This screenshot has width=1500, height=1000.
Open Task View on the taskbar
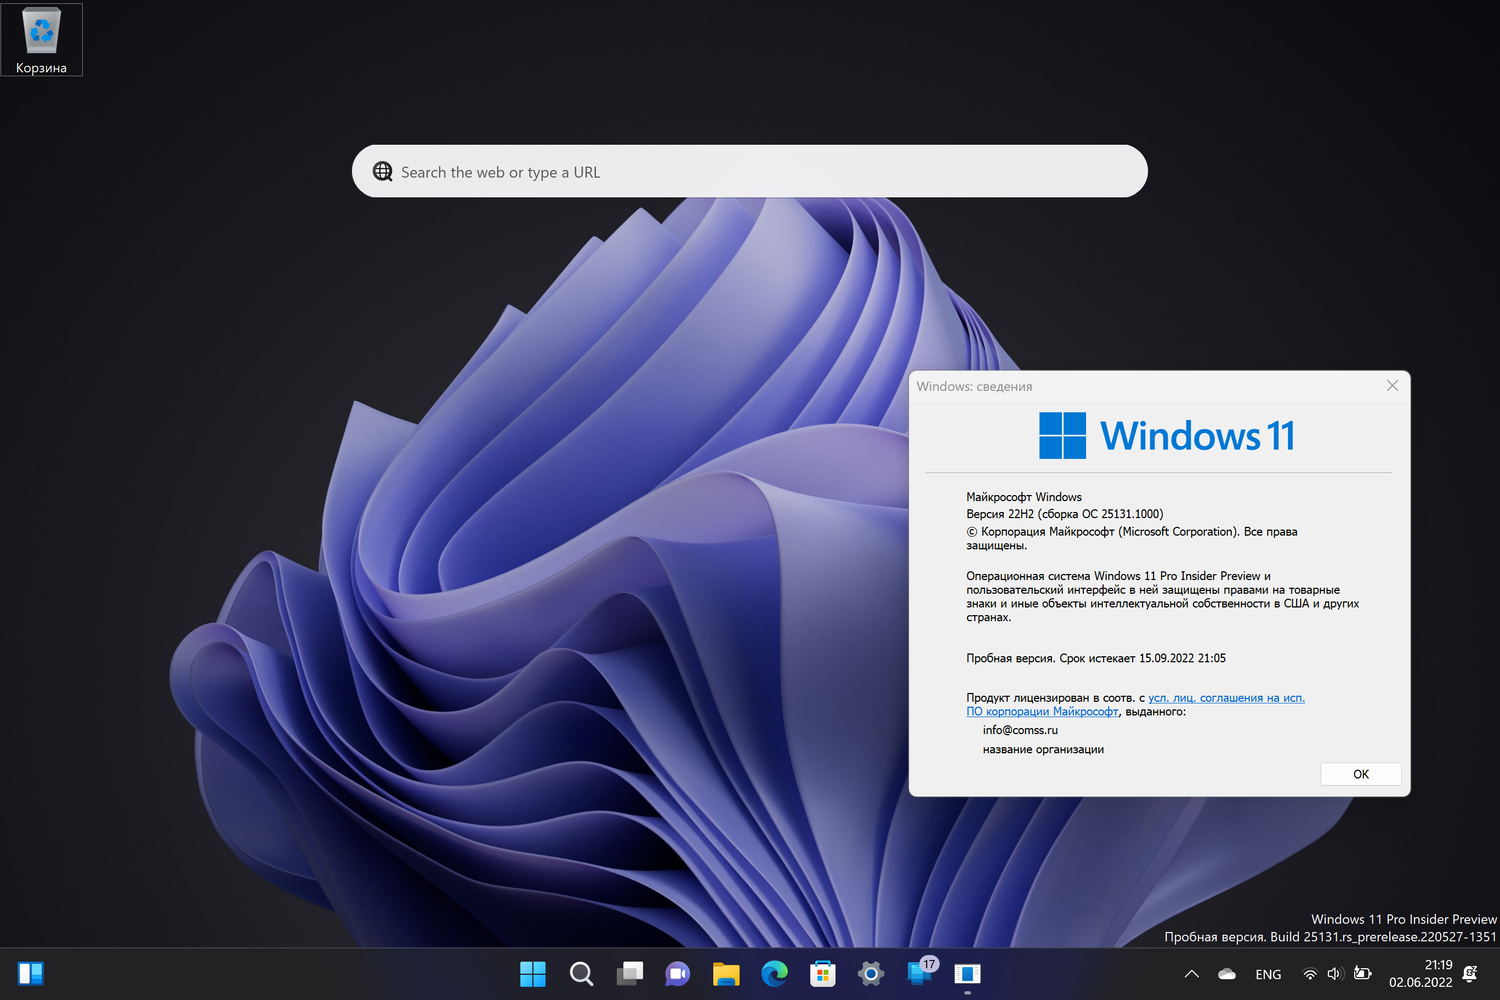pyautogui.click(x=630, y=974)
